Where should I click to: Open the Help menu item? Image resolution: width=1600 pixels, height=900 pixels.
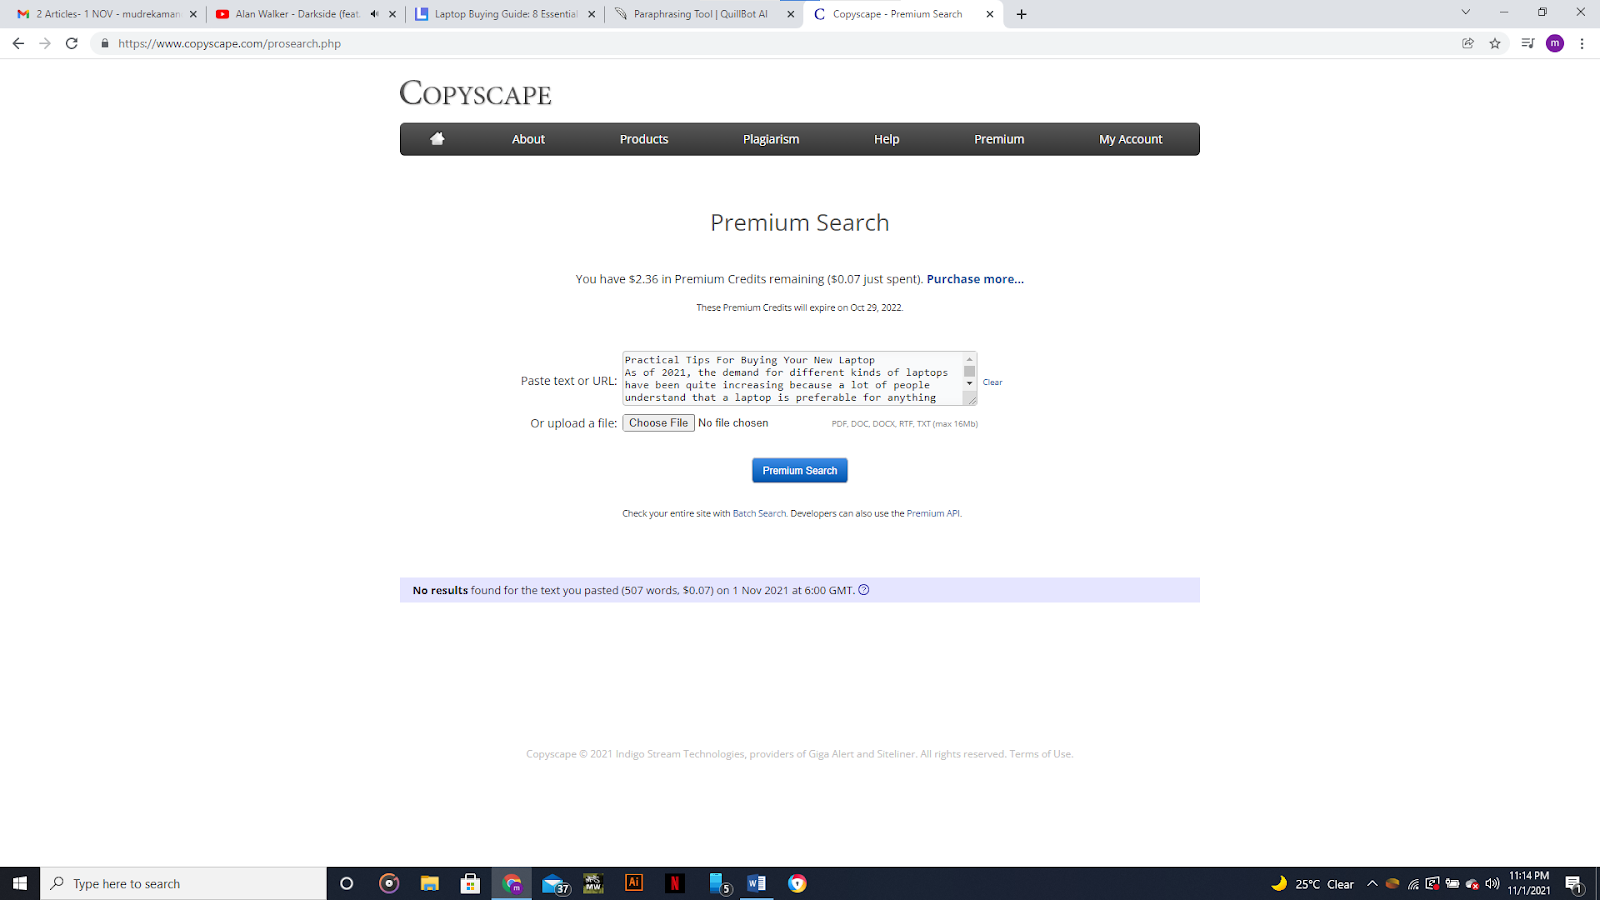(887, 139)
